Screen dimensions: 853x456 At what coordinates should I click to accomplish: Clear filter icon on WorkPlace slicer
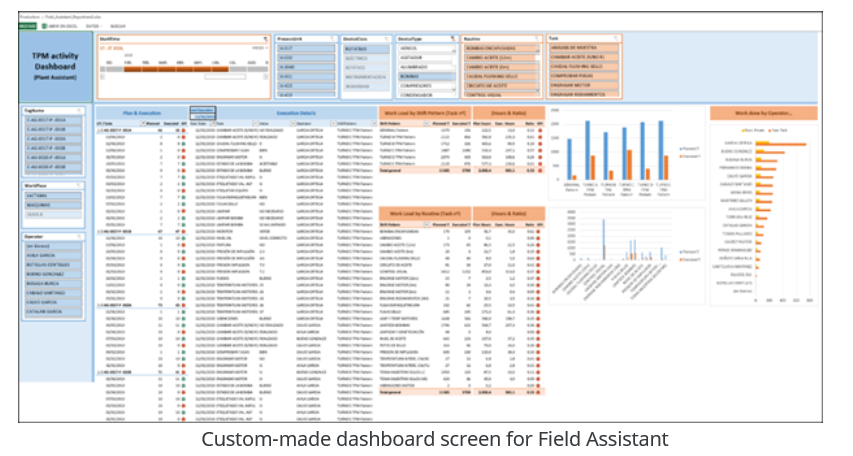click(x=79, y=186)
